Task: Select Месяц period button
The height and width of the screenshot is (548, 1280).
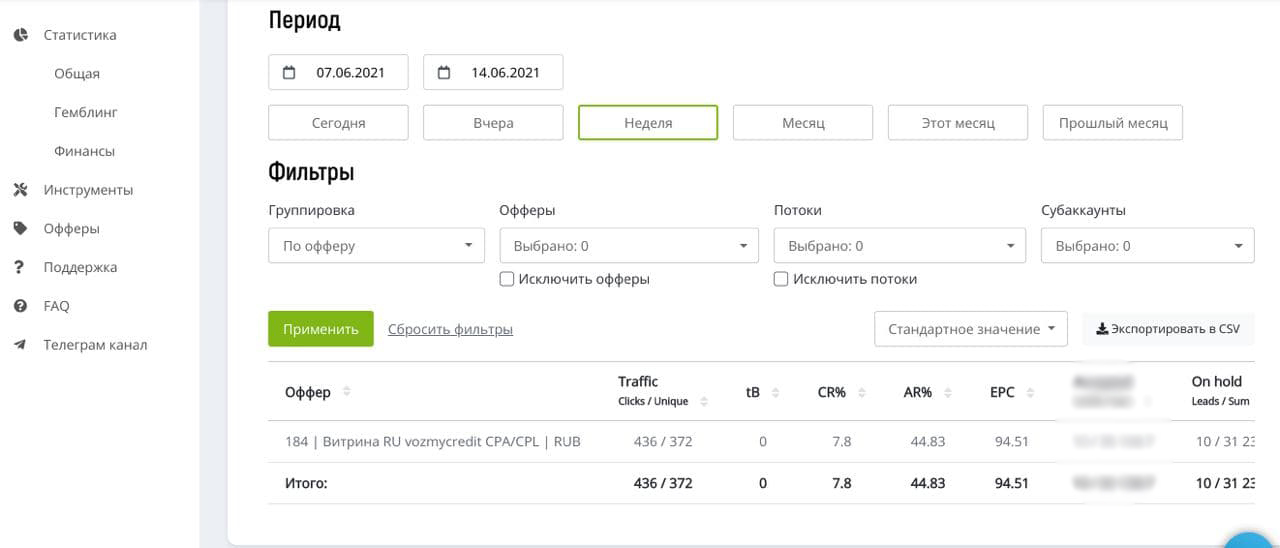Action: click(x=803, y=123)
